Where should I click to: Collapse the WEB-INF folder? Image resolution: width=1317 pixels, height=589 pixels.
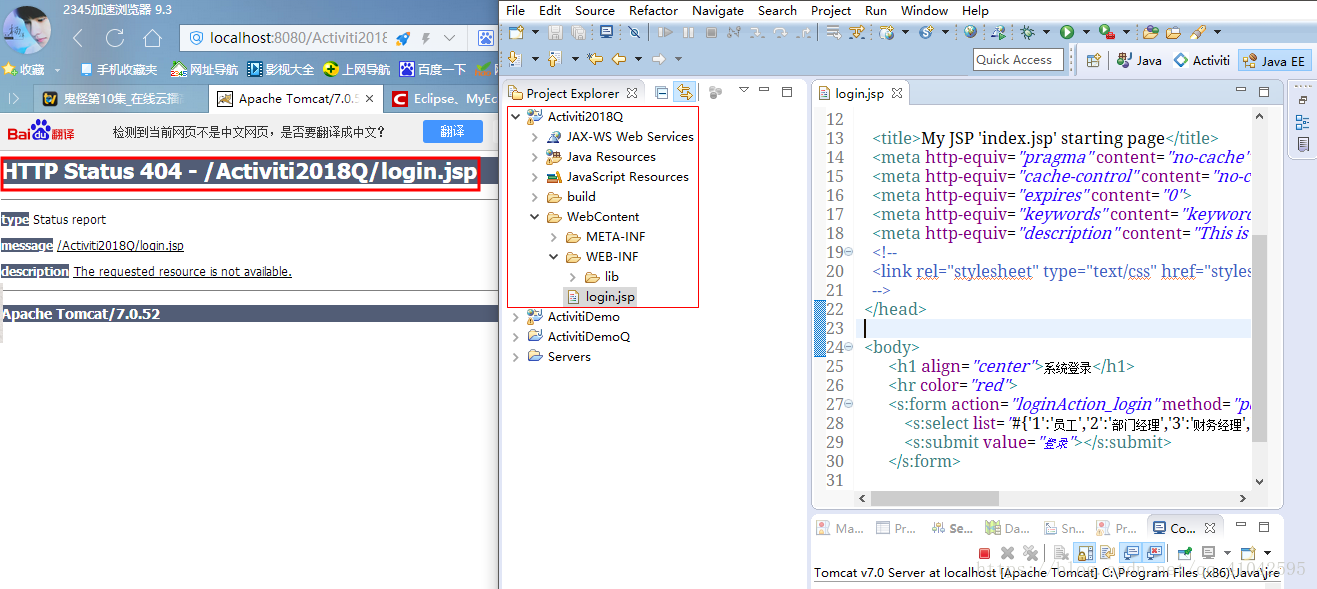pos(554,257)
